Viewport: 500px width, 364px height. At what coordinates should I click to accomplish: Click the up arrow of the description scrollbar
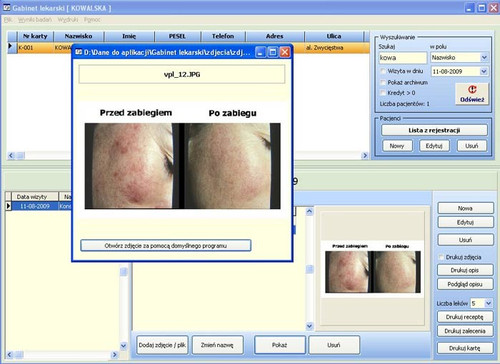pyautogui.click(x=309, y=211)
